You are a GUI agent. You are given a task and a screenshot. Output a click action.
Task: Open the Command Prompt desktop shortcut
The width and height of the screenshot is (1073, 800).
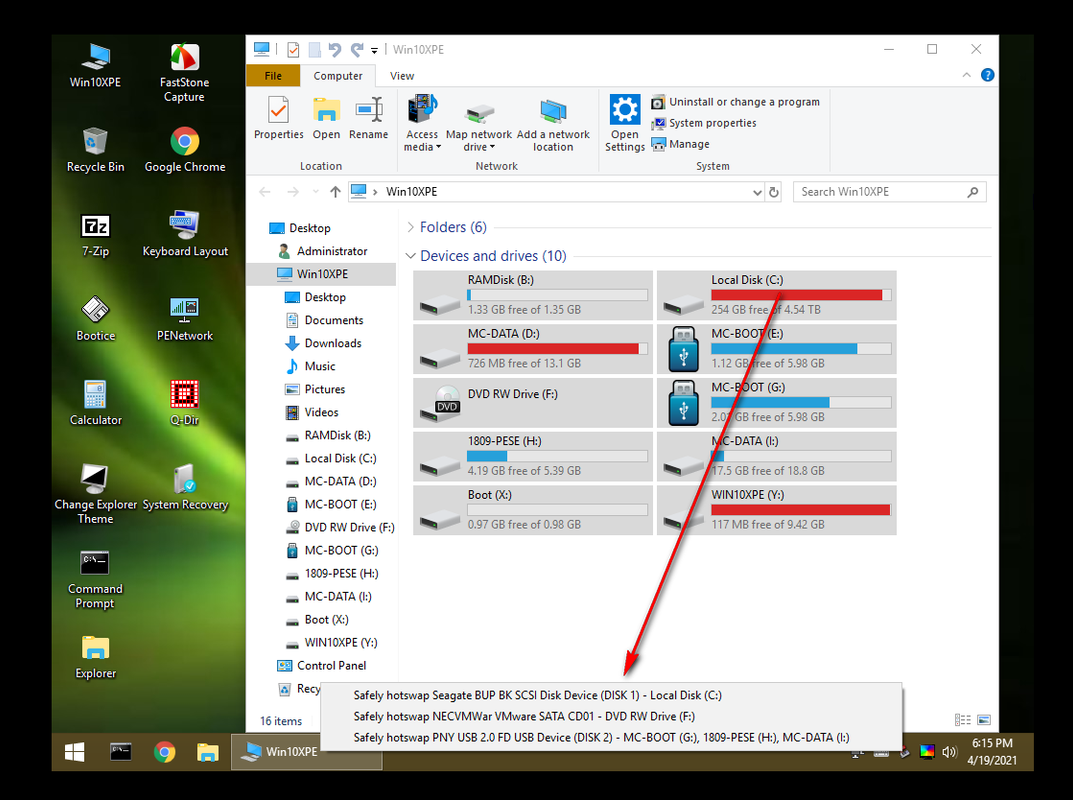(x=95, y=579)
